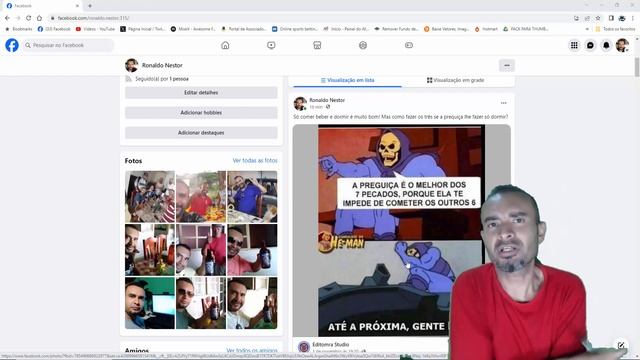Click the new message compose icon
This screenshot has height=360, width=640.
[621, 345]
